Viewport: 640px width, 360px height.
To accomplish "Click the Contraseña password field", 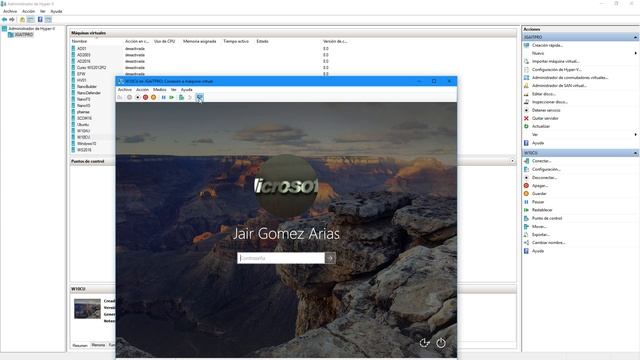I will tap(281, 258).
